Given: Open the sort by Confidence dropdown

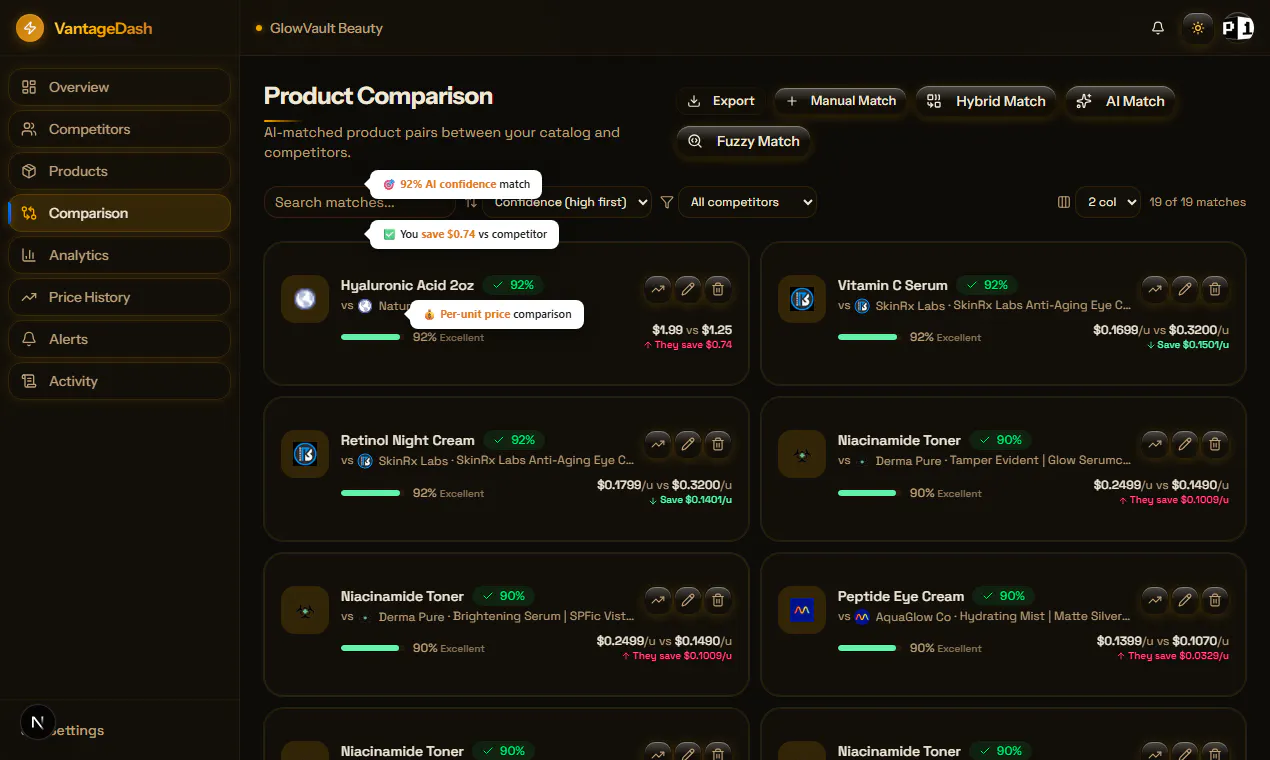Looking at the screenshot, I should point(567,202).
